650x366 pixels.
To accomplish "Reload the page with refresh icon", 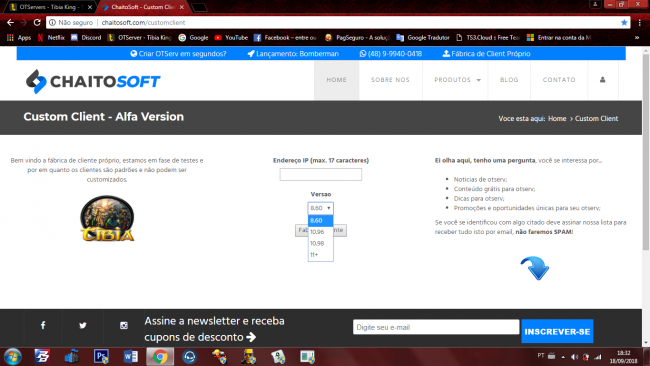I will 37,22.
